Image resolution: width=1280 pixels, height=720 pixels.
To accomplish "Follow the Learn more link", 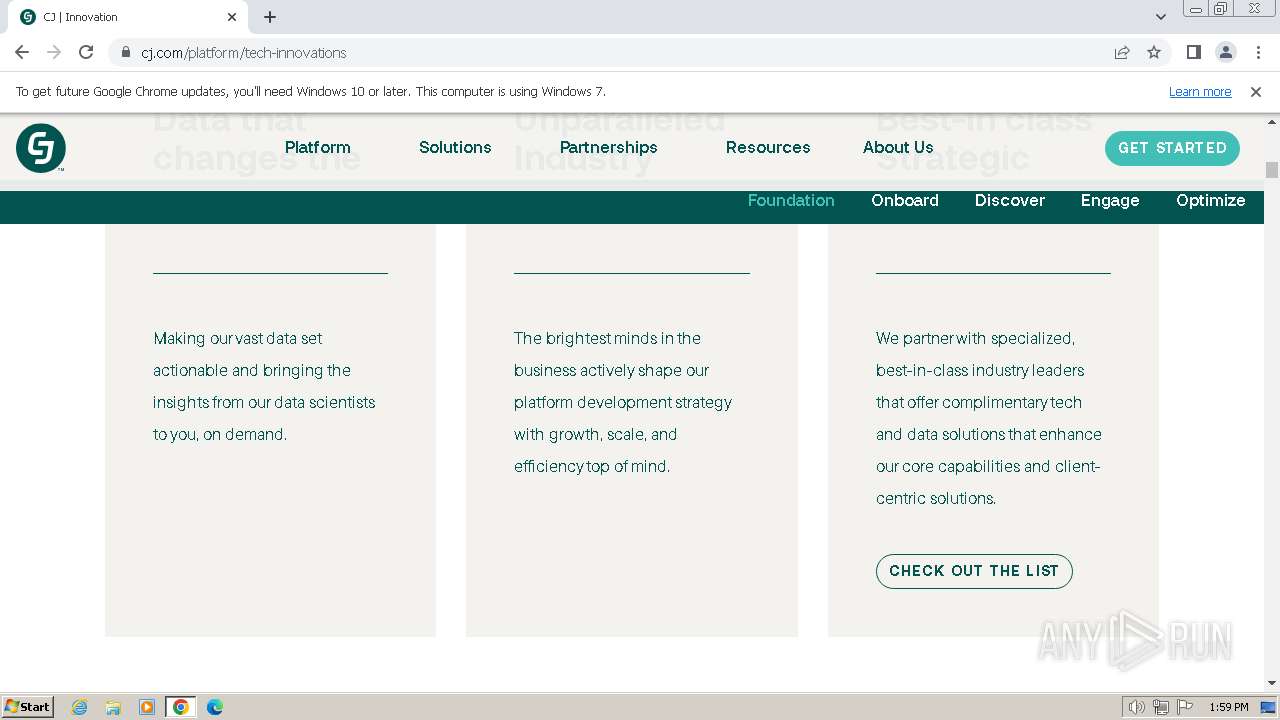I will coord(1200,92).
